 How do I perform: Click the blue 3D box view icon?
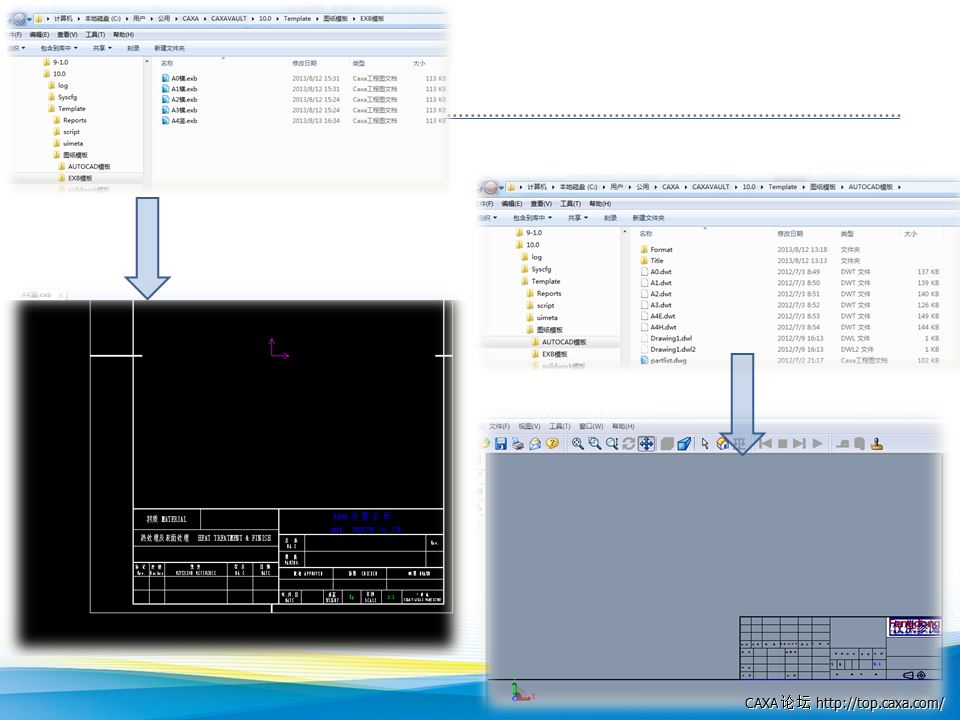[684, 443]
